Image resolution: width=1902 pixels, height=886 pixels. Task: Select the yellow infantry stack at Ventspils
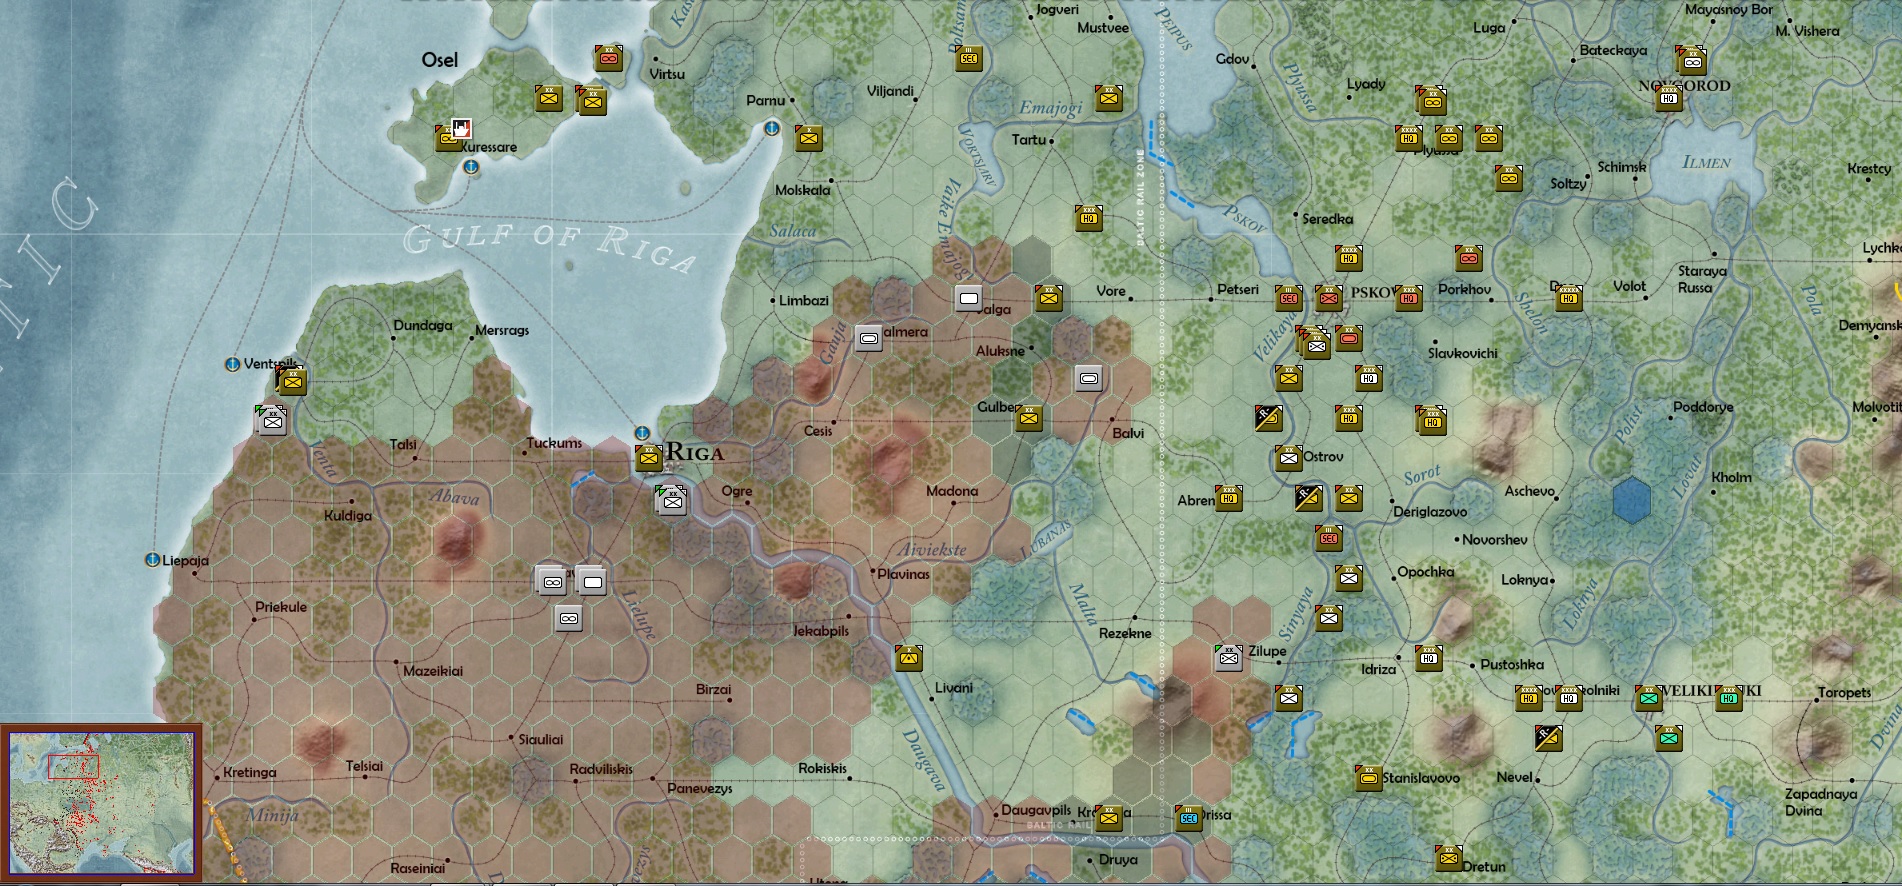click(291, 379)
